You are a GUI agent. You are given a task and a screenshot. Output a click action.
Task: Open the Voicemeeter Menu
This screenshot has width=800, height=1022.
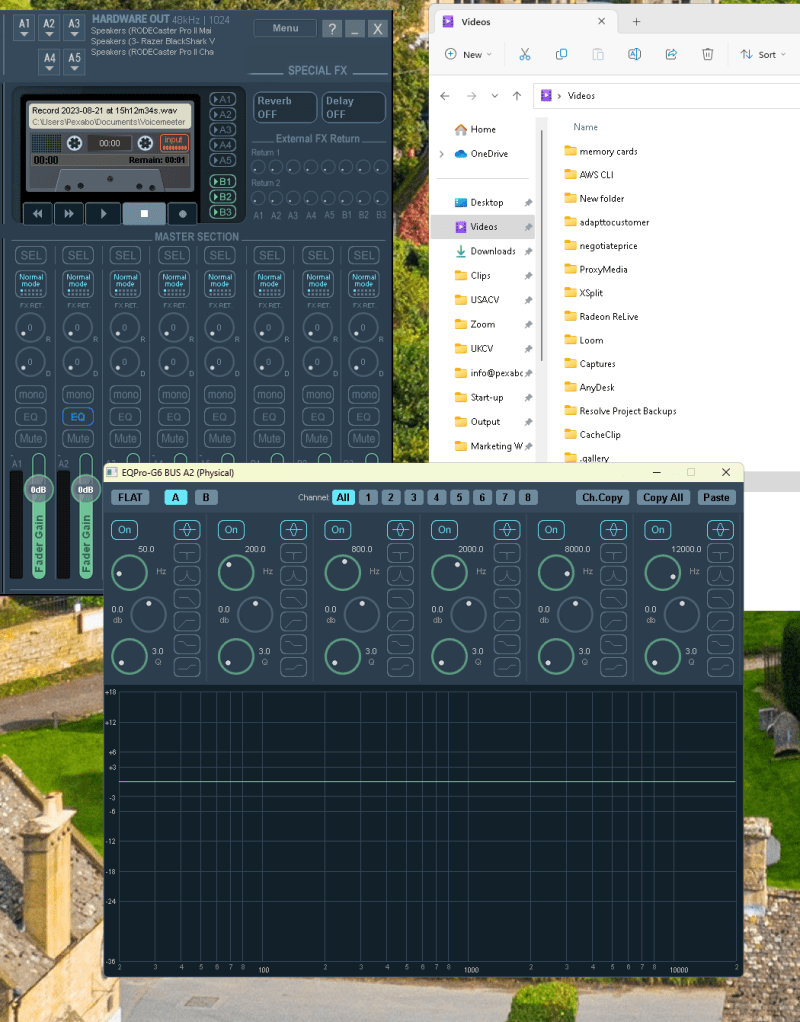(x=285, y=28)
